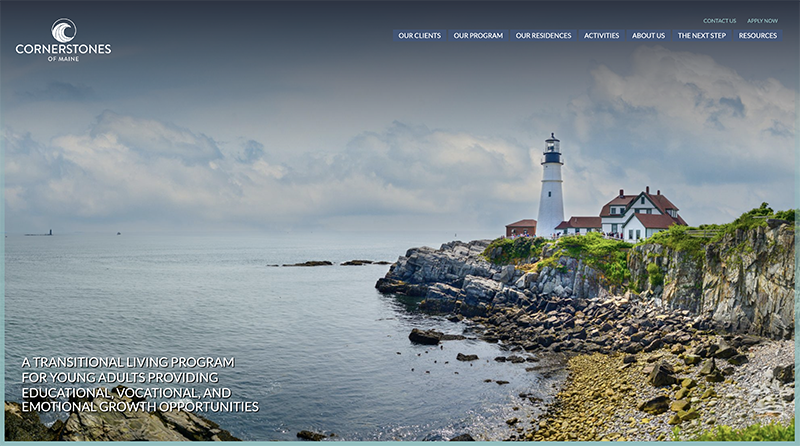Navigate to The Next Step
This screenshot has height=446, width=800.
coord(702,35)
